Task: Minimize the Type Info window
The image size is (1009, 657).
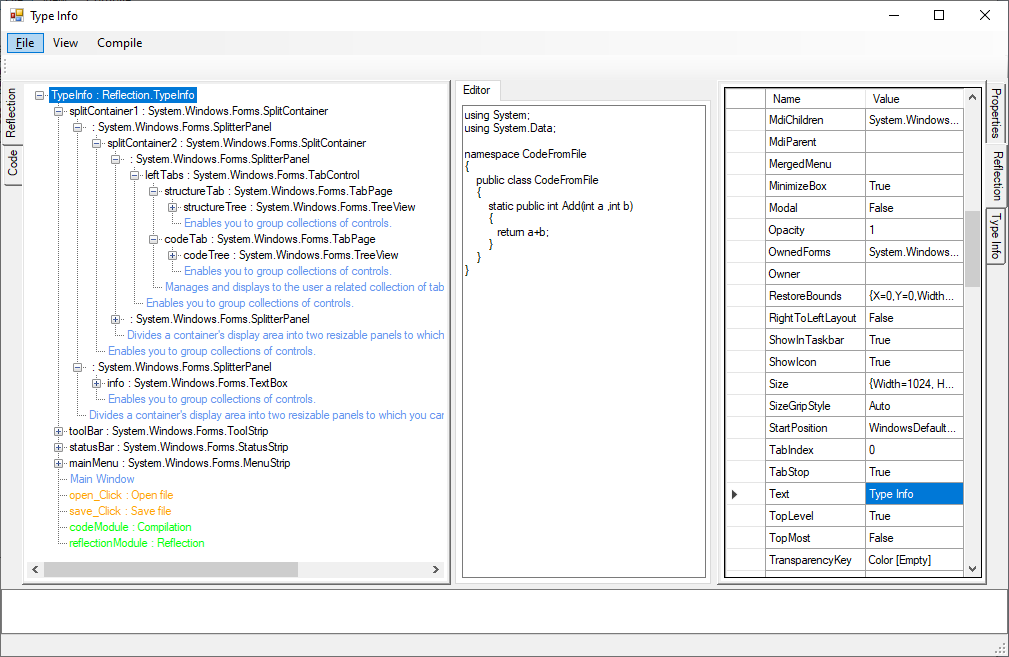Action: [894, 15]
